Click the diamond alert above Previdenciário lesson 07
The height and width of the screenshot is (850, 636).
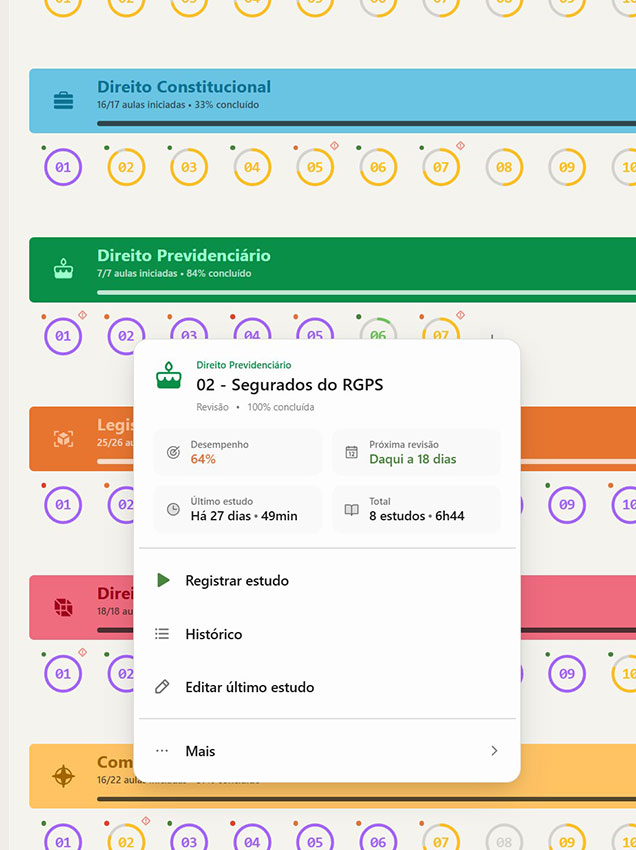[460, 314]
